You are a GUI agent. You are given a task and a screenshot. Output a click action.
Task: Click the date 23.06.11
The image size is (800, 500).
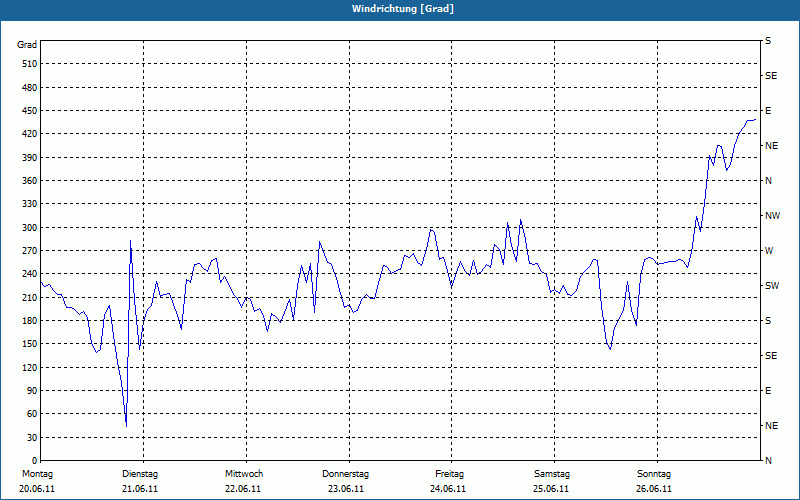(x=346, y=489)
